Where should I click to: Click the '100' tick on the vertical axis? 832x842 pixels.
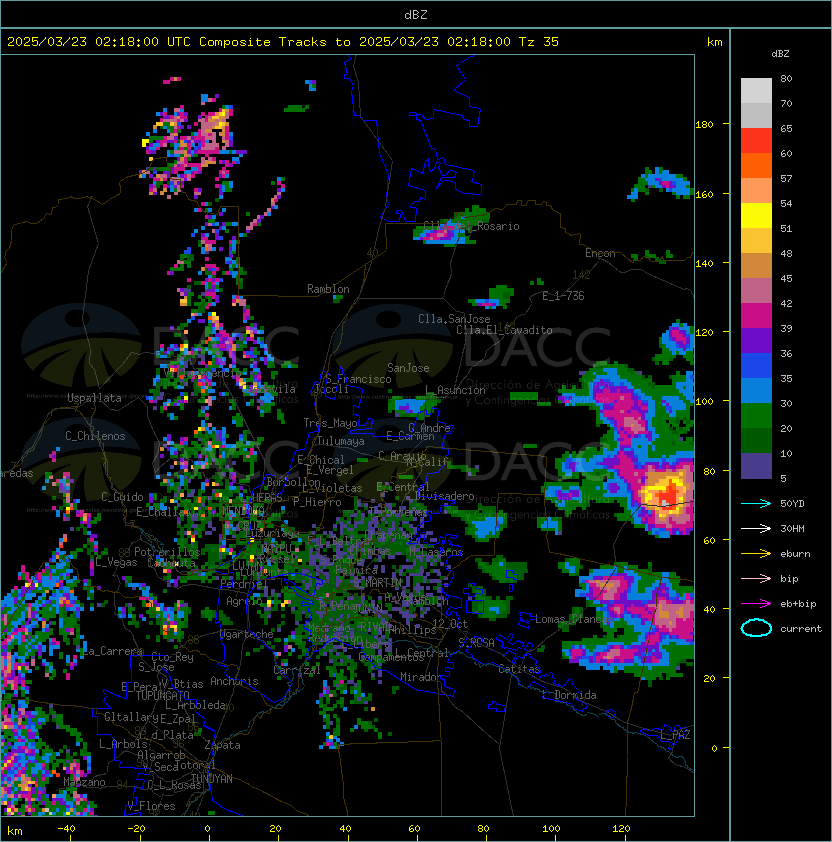click(704, 402)
